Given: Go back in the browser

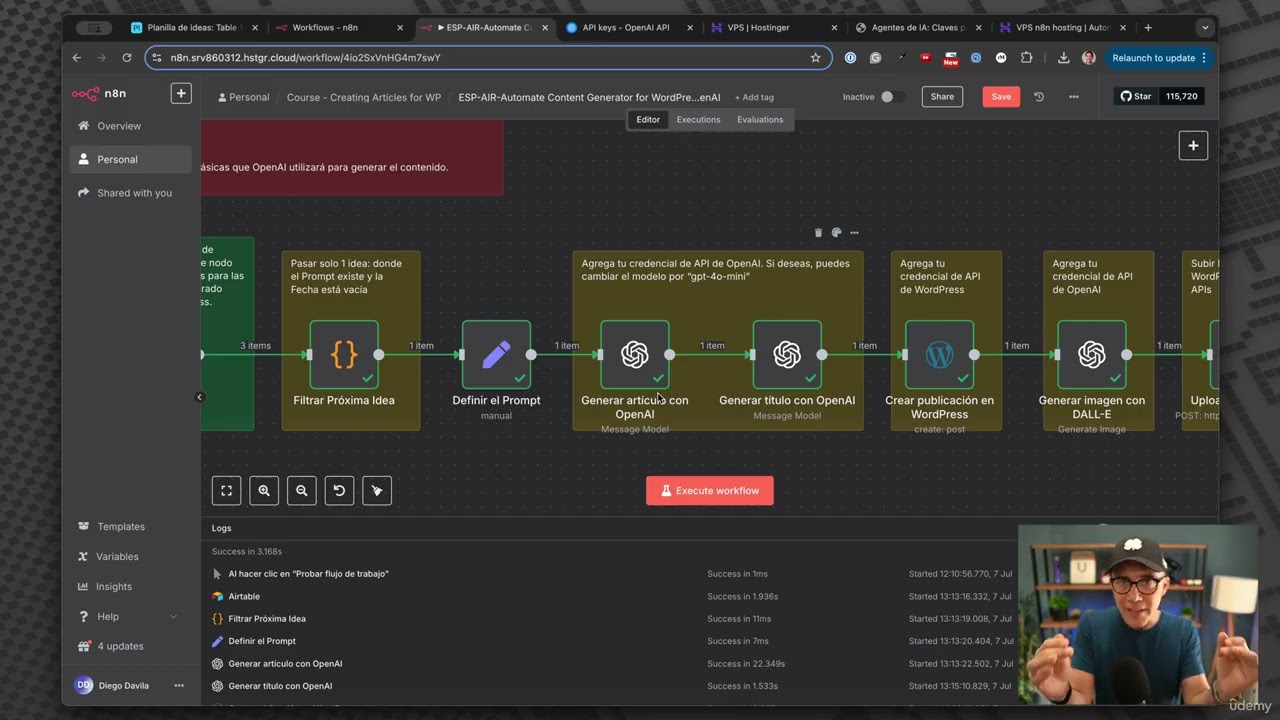Looking at the screenshot, I should pos(77,58).
